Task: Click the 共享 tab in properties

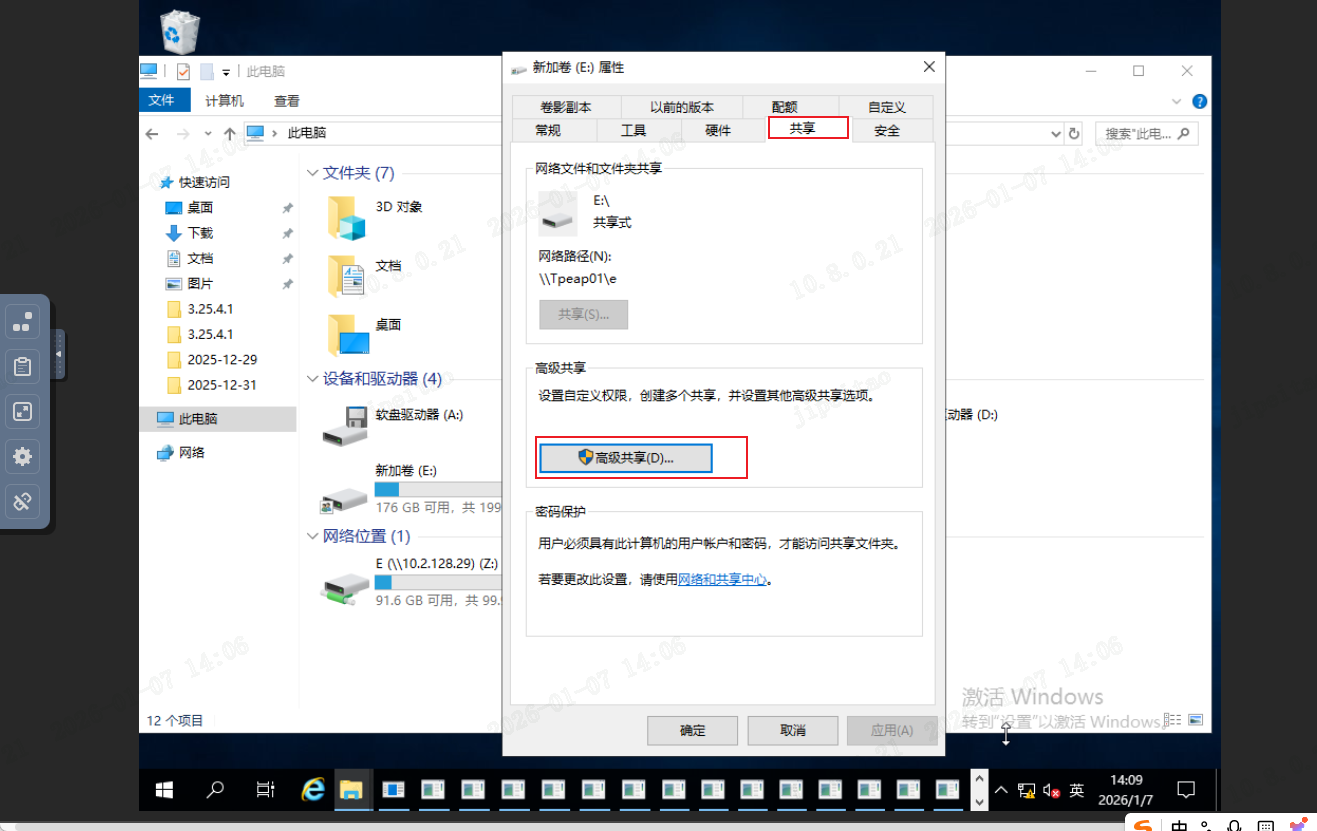Action: click(x=808, y=128)
